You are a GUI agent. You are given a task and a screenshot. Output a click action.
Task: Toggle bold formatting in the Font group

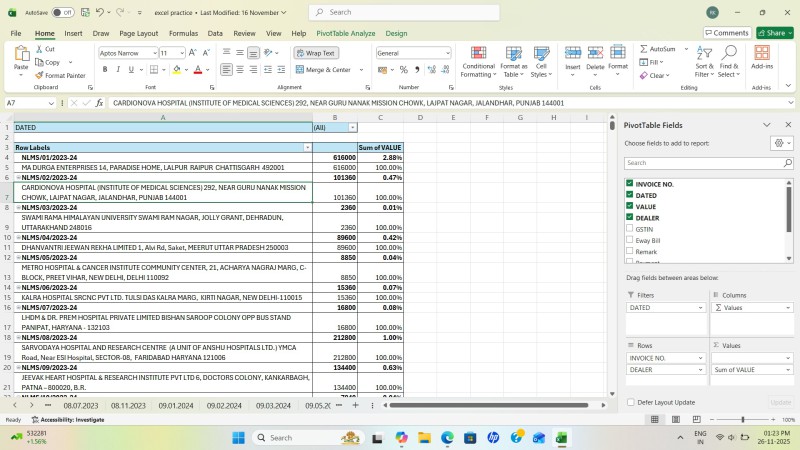(x=104, y=70)
